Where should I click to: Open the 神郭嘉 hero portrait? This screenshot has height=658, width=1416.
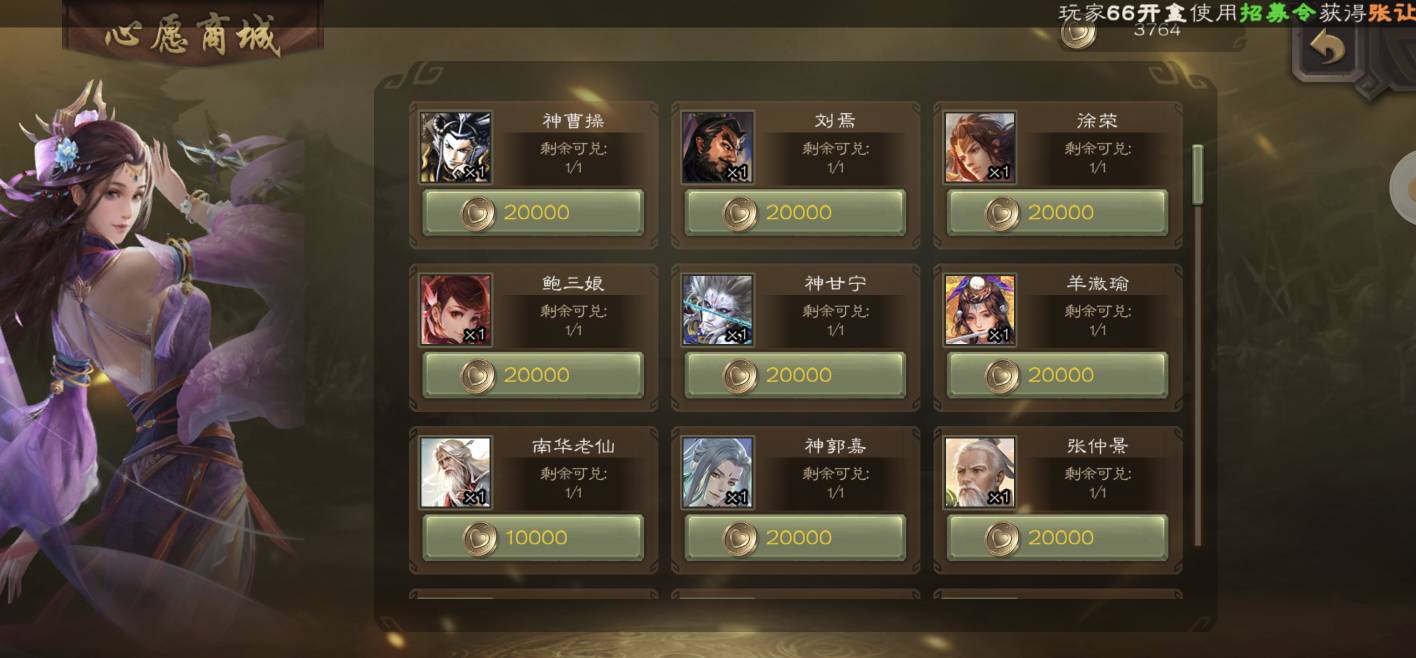pyautogui.click(x=717, y=472)
